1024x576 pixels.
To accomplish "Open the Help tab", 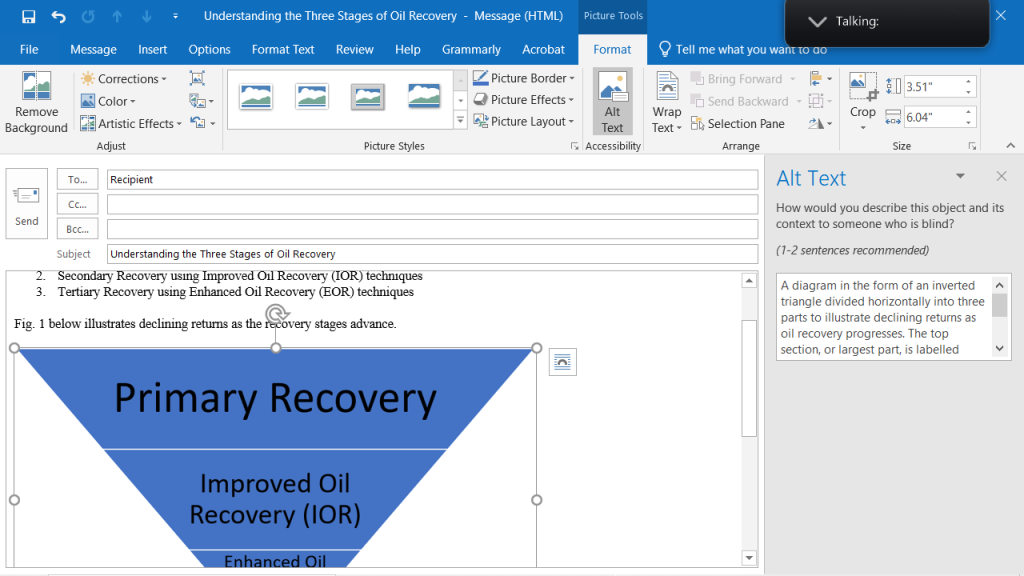I will point(408,50).
